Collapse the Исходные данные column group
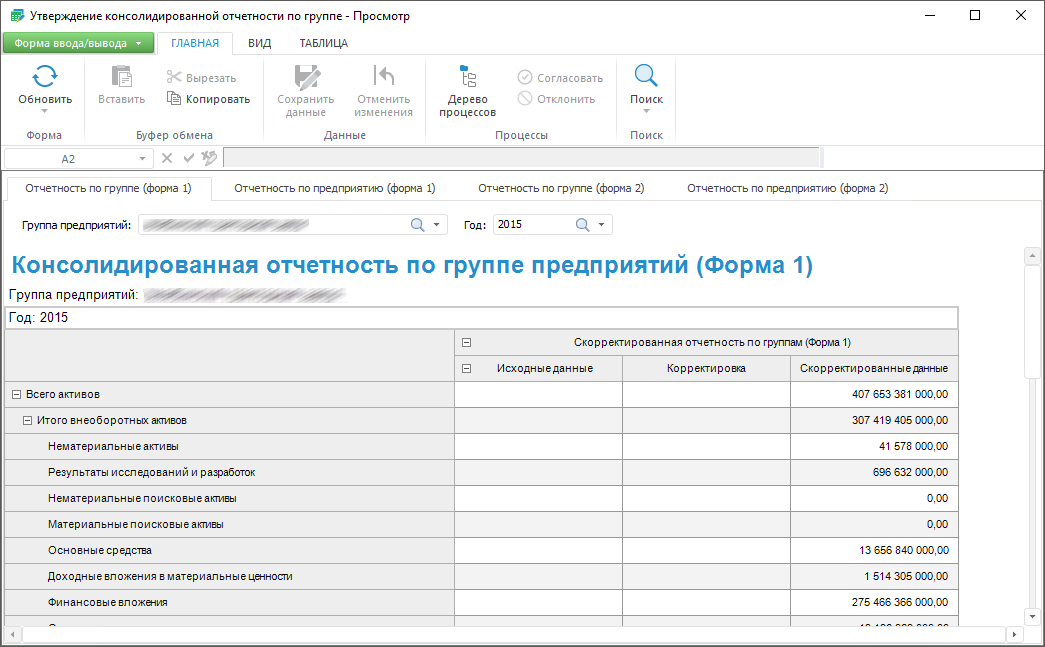 click(x=466, y=369)
